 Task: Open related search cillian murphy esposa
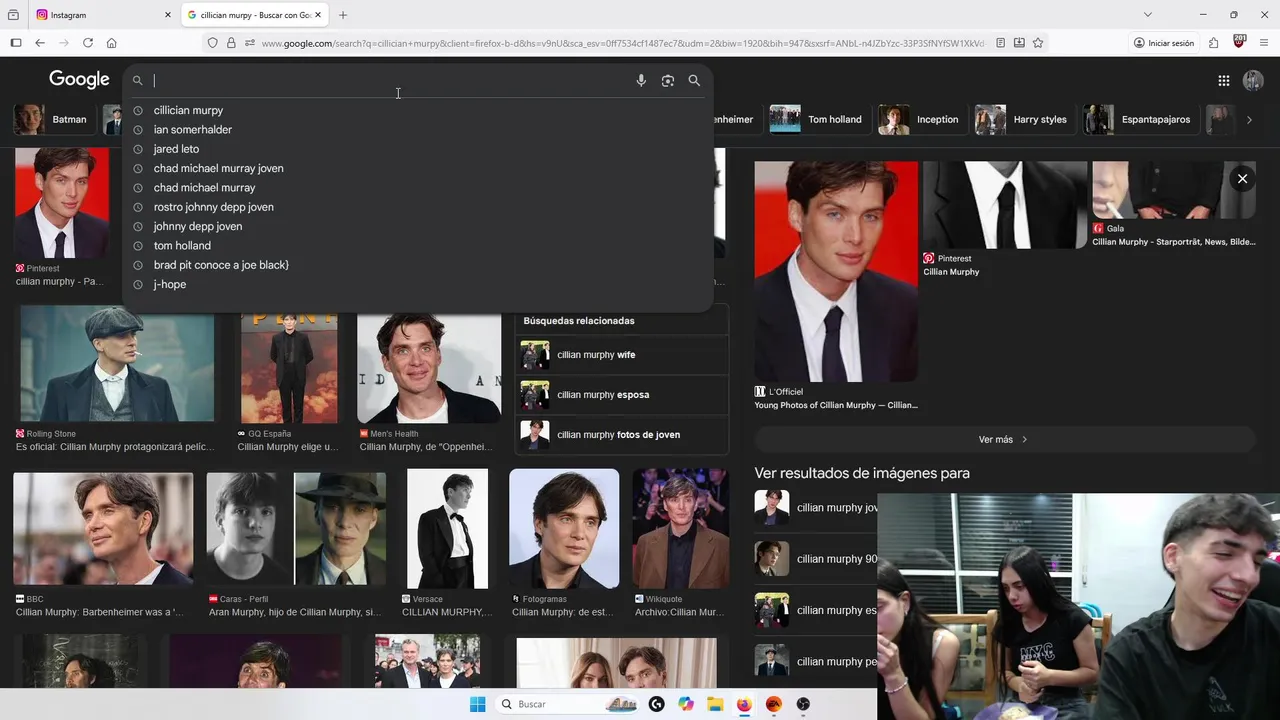pos(622,395)
